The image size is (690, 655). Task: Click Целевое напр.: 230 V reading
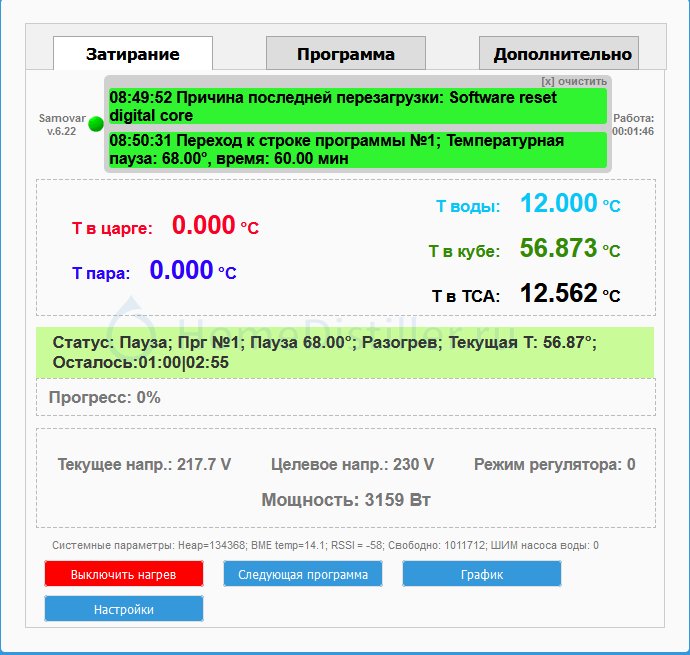(x=352, y=464)
